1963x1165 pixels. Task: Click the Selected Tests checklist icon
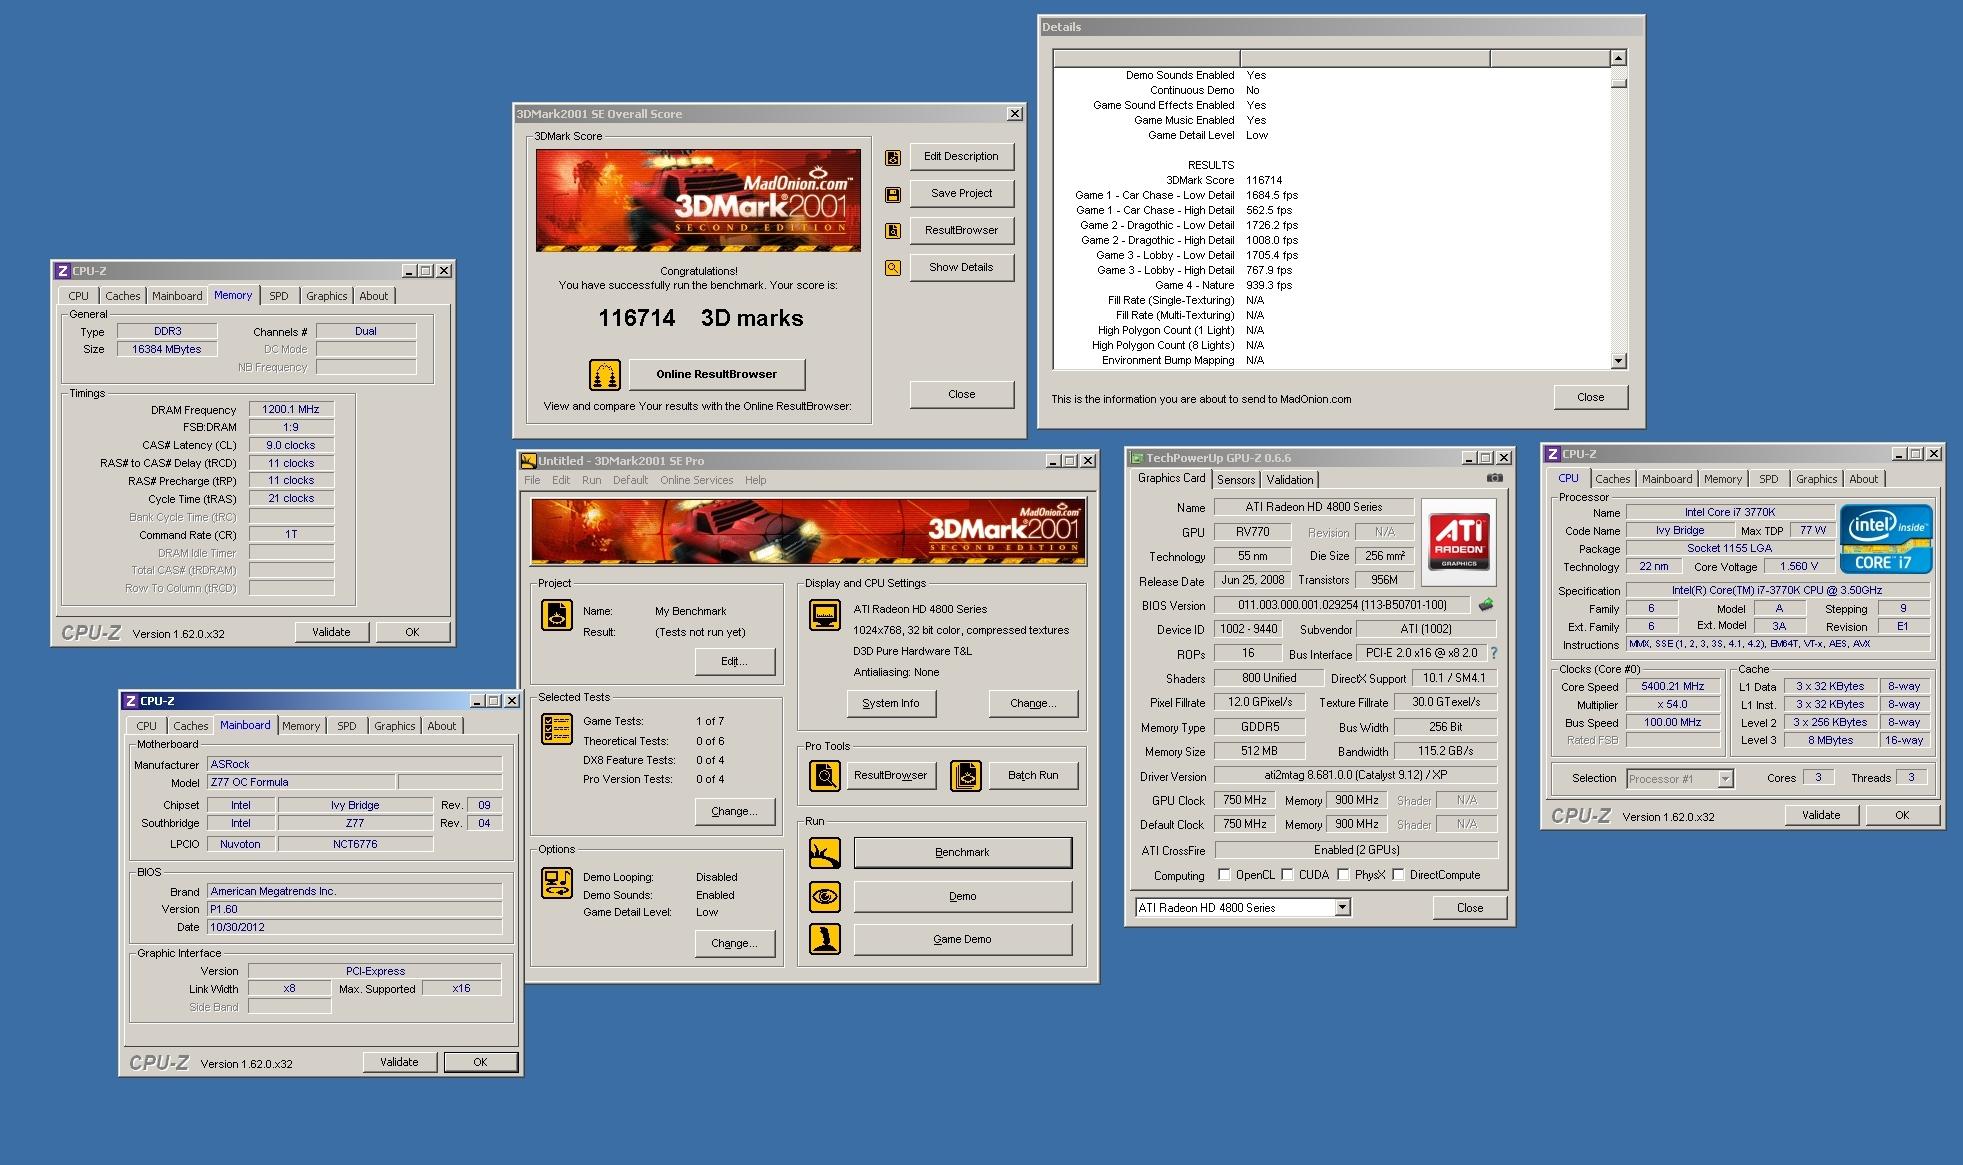coord(557,729)
